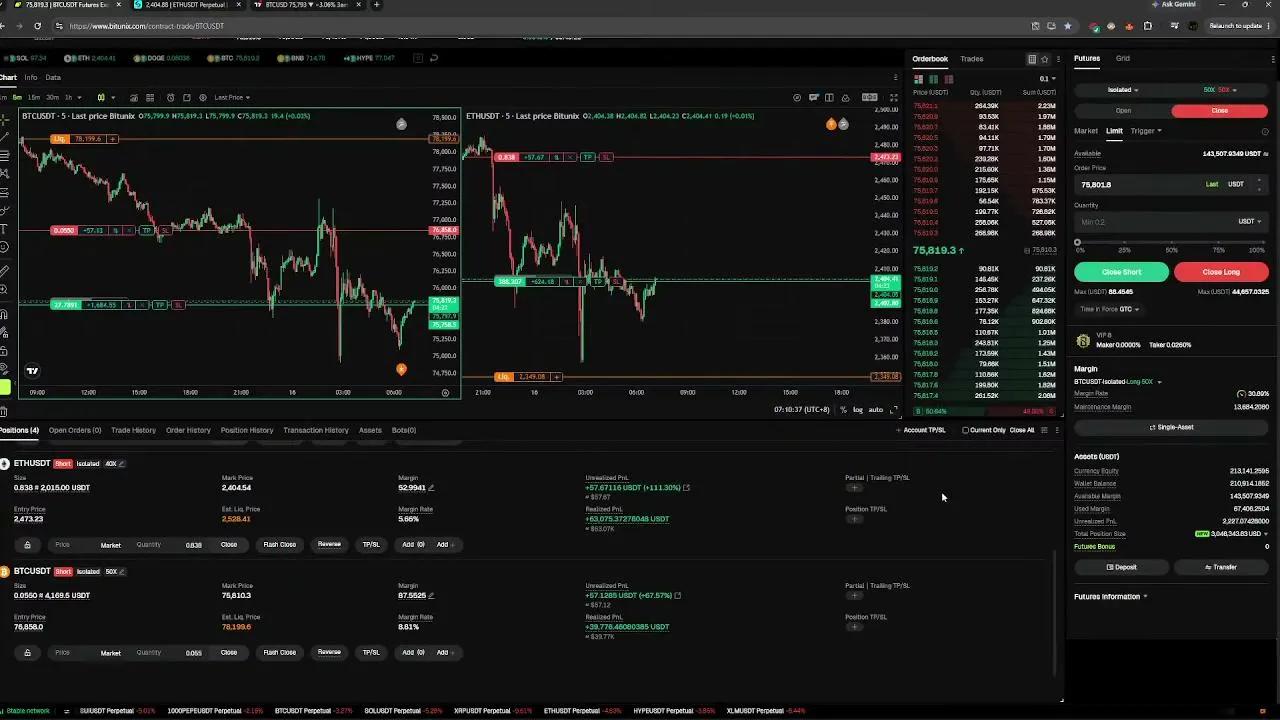Click the Close Short button
This screenshot has width=1280, height=720.
tap(1121, 272)
